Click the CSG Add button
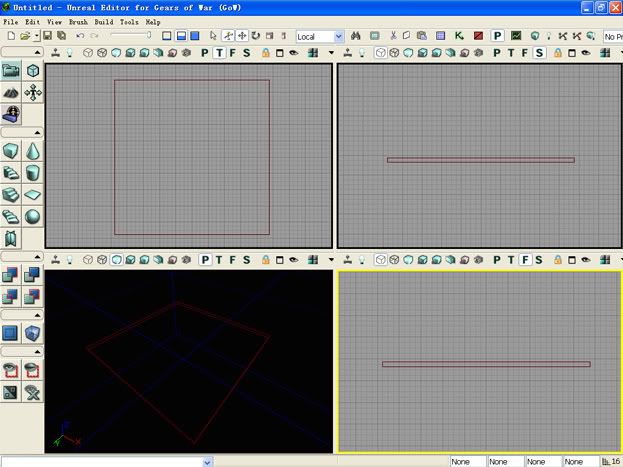The height and width of the screenshot is (467, 623). (11, 275)
